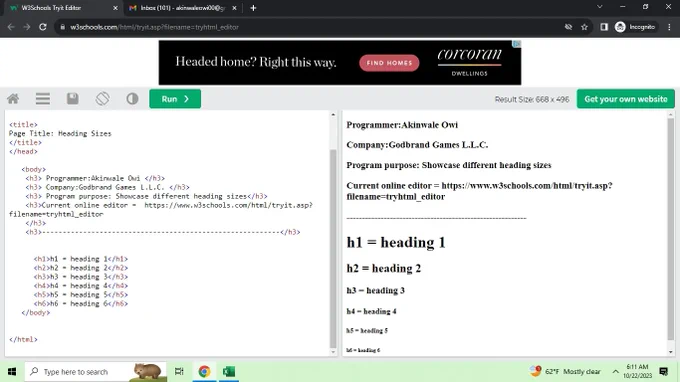
Task: Change editor orientation with rotate icon
Action: tap(102, 99)
